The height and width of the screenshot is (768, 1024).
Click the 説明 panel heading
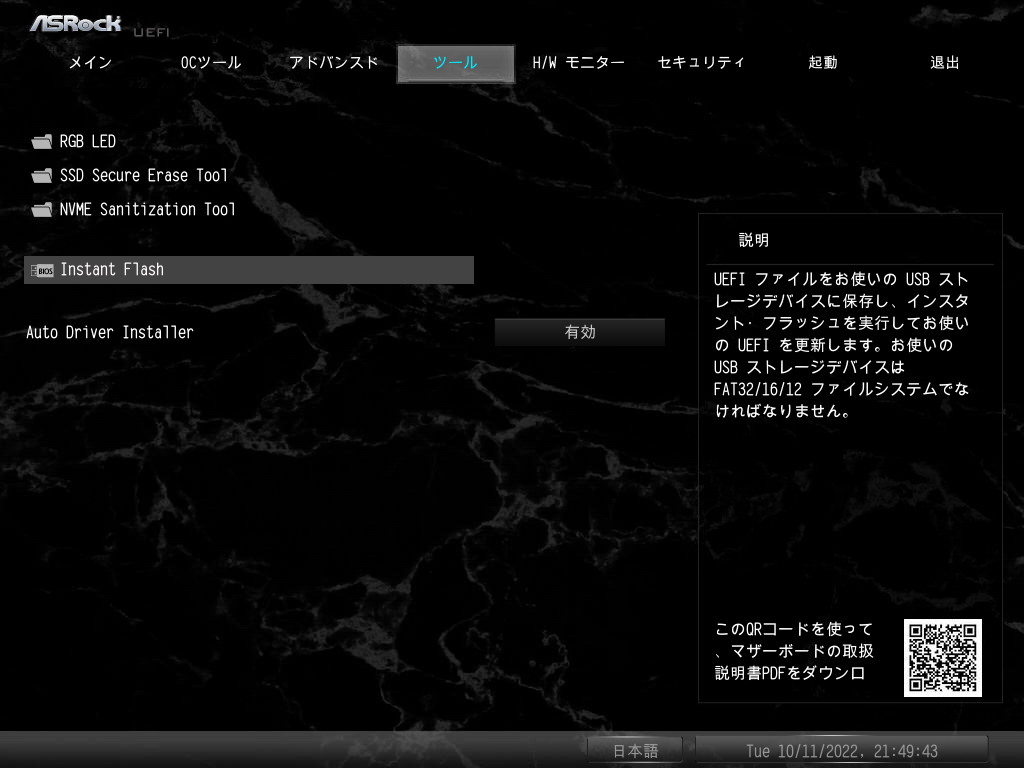(754, 240)
